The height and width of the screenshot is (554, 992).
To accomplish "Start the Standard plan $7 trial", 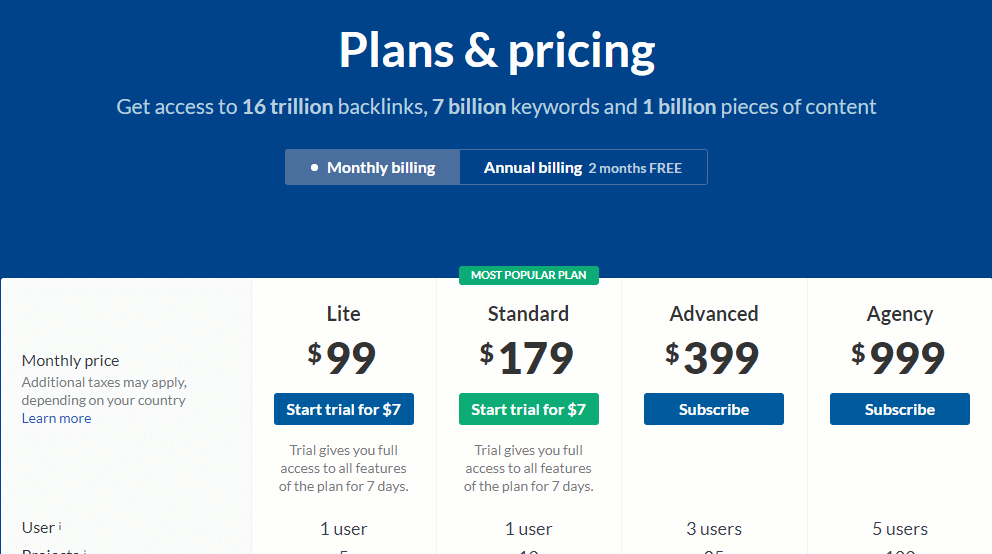I will (x=529, y=409).
